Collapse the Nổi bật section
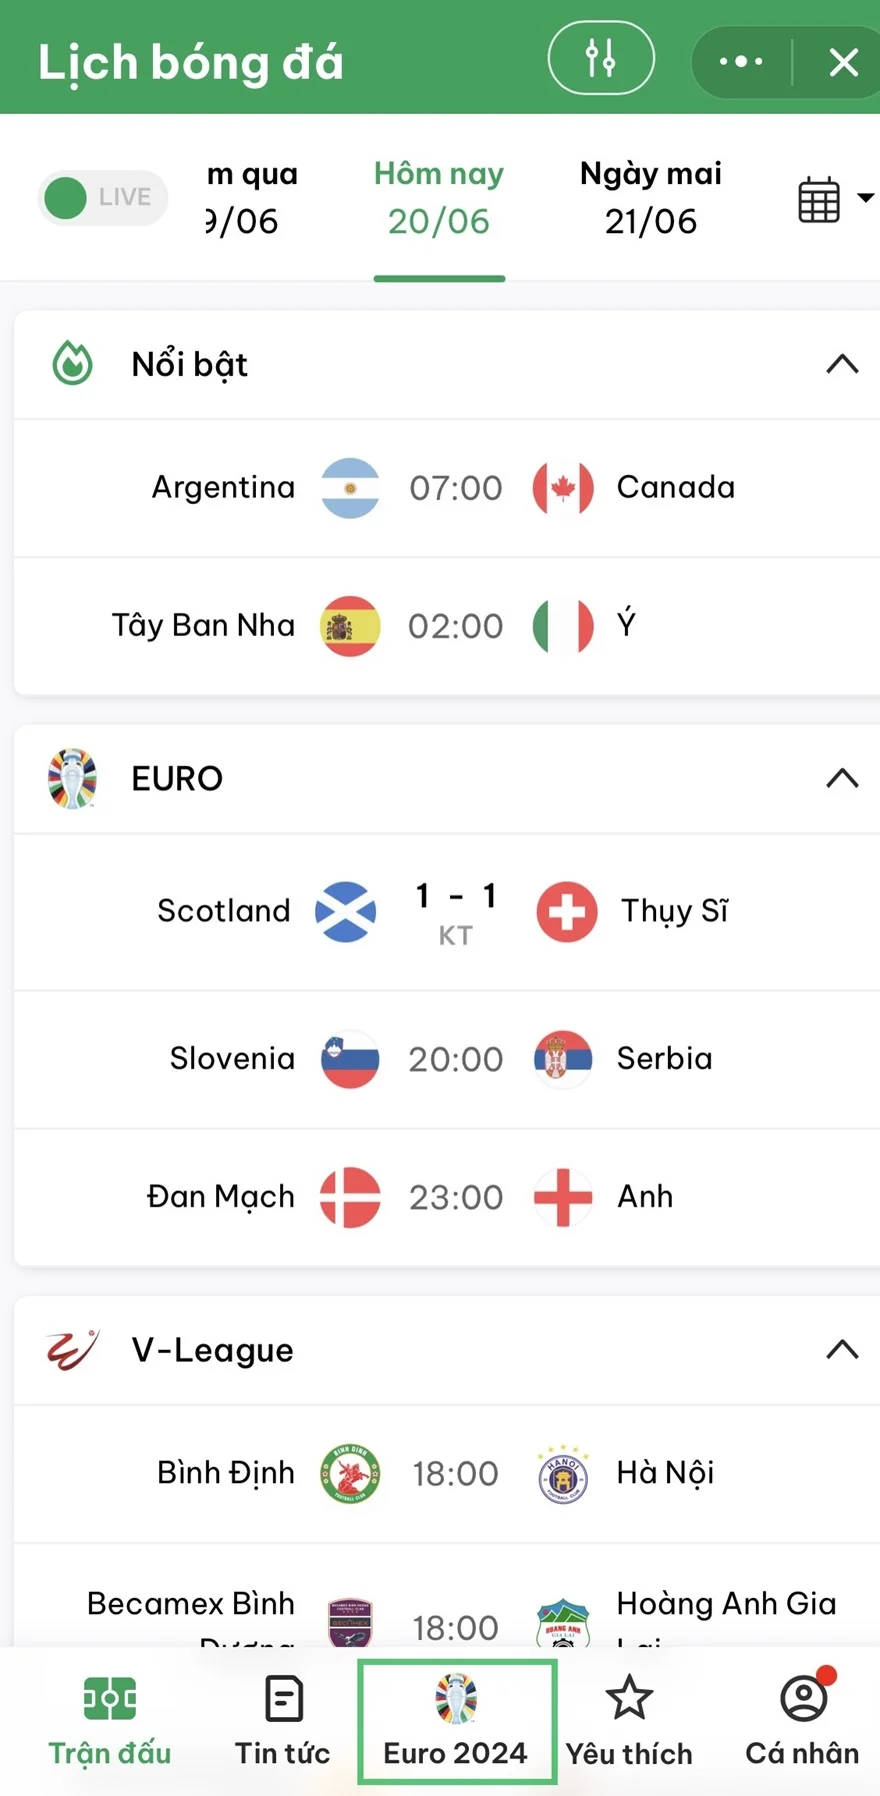Image resolution: width=880 pixels, height=1796 pixels. click(x=842, y=364)
